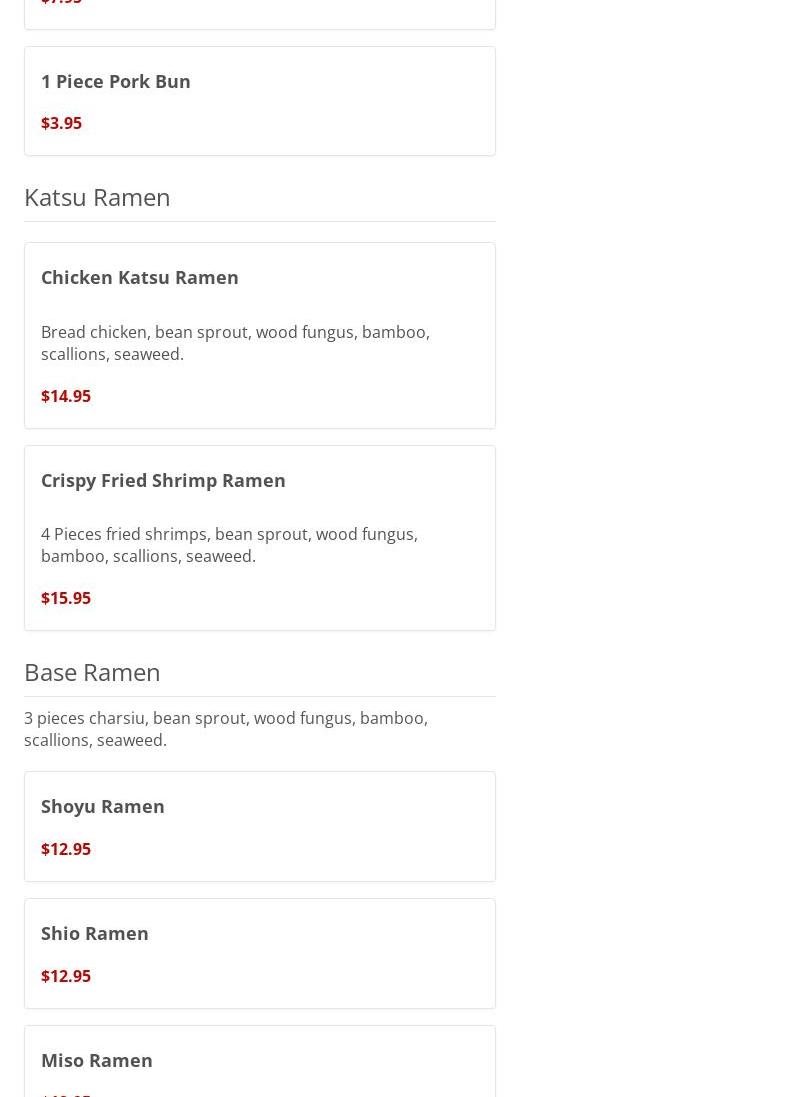The width and height of the screenshot is (785, 1097).
Task: Open the Shoyu Ramen item
Action: 103,806
